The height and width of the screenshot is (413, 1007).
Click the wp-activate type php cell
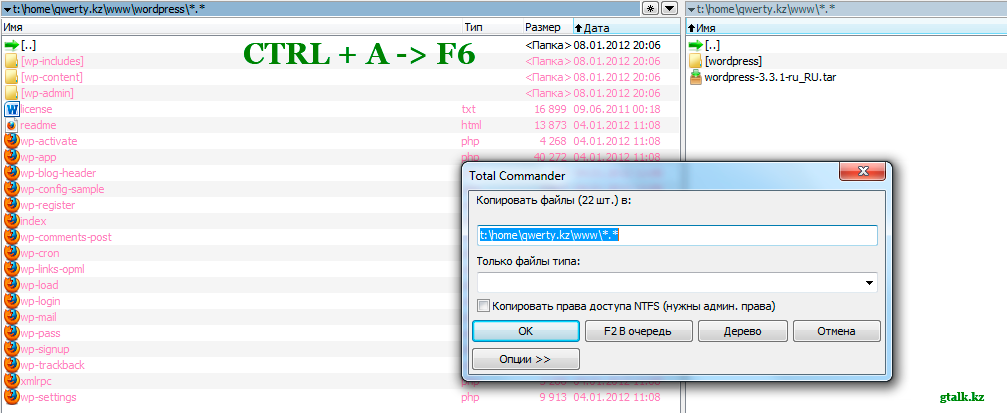(x=471, y=141)
